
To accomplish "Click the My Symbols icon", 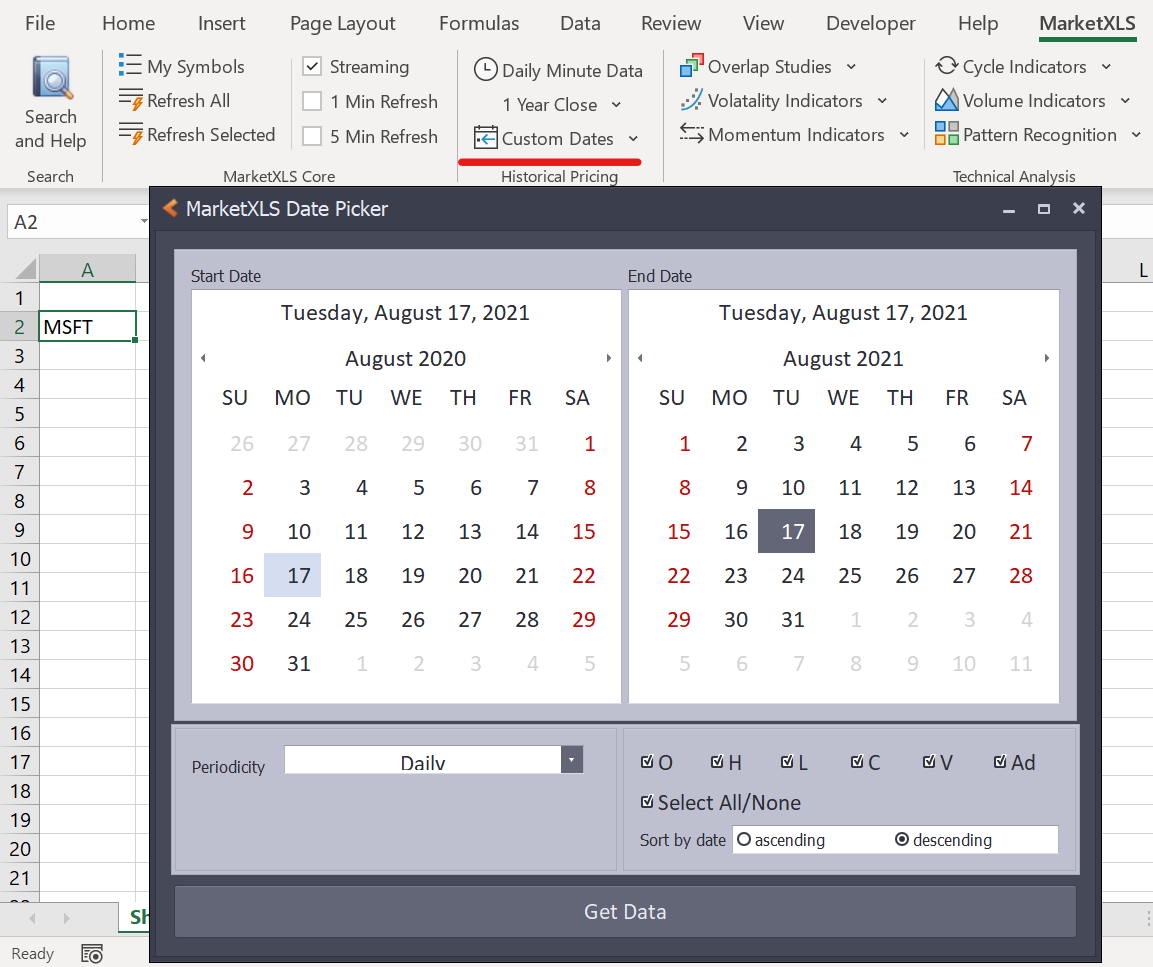I will pyautogui.click(x=131, y=66).
